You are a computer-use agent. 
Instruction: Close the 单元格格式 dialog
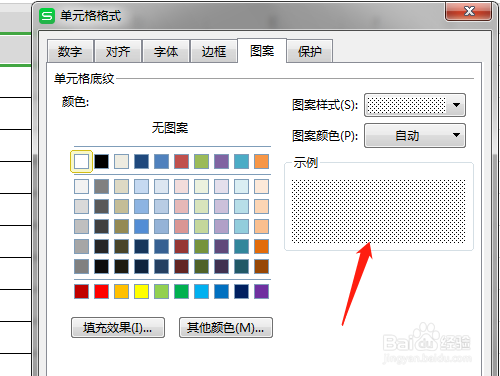468,11
